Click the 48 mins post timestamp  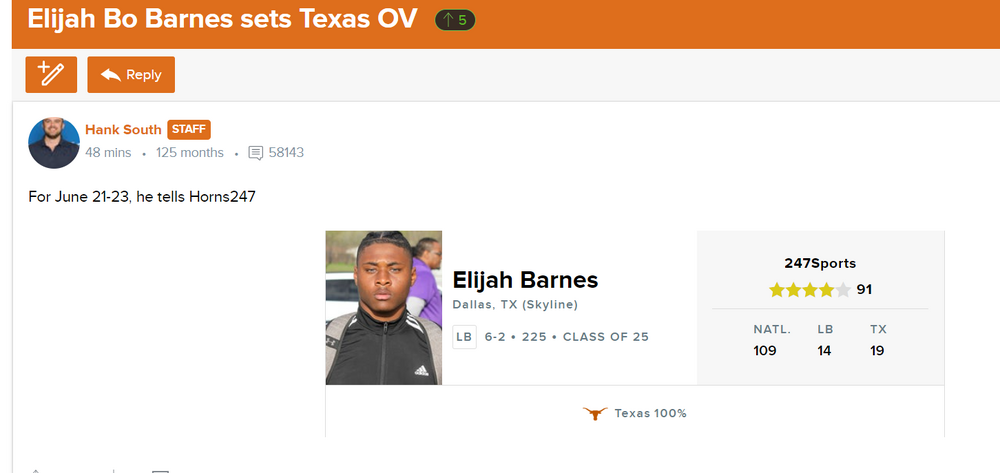click(109, 153)
